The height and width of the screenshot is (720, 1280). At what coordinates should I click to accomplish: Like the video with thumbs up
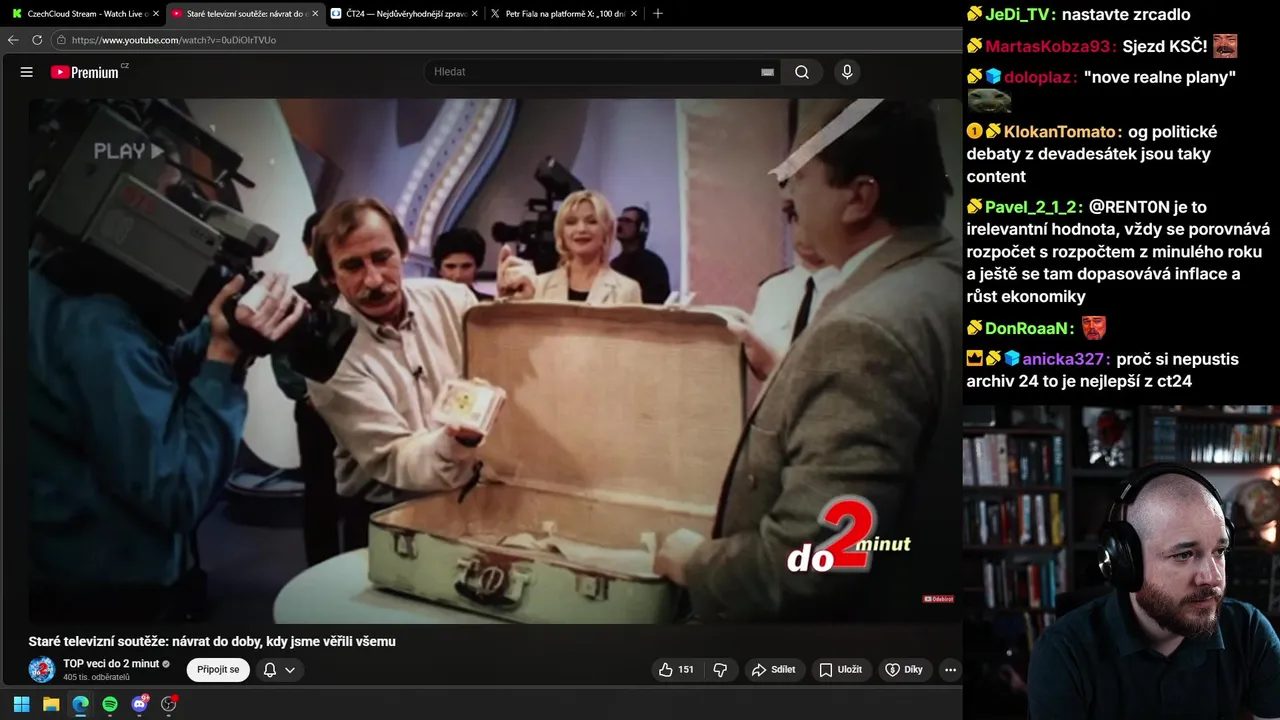677,670
